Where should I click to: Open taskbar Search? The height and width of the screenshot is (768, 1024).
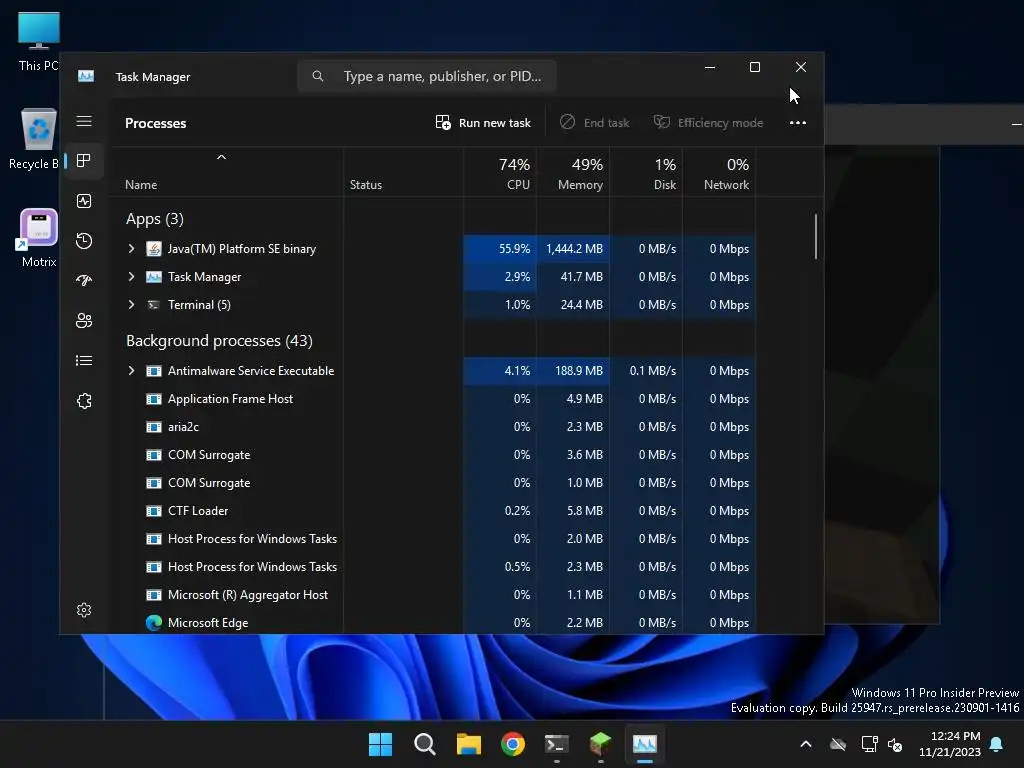[424, 744]
